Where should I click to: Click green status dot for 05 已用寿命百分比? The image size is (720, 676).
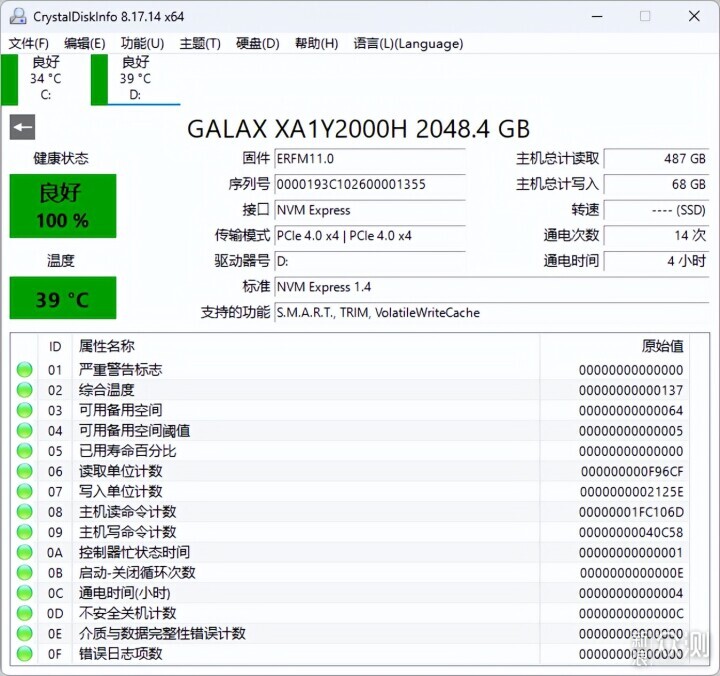coord(24,451)
